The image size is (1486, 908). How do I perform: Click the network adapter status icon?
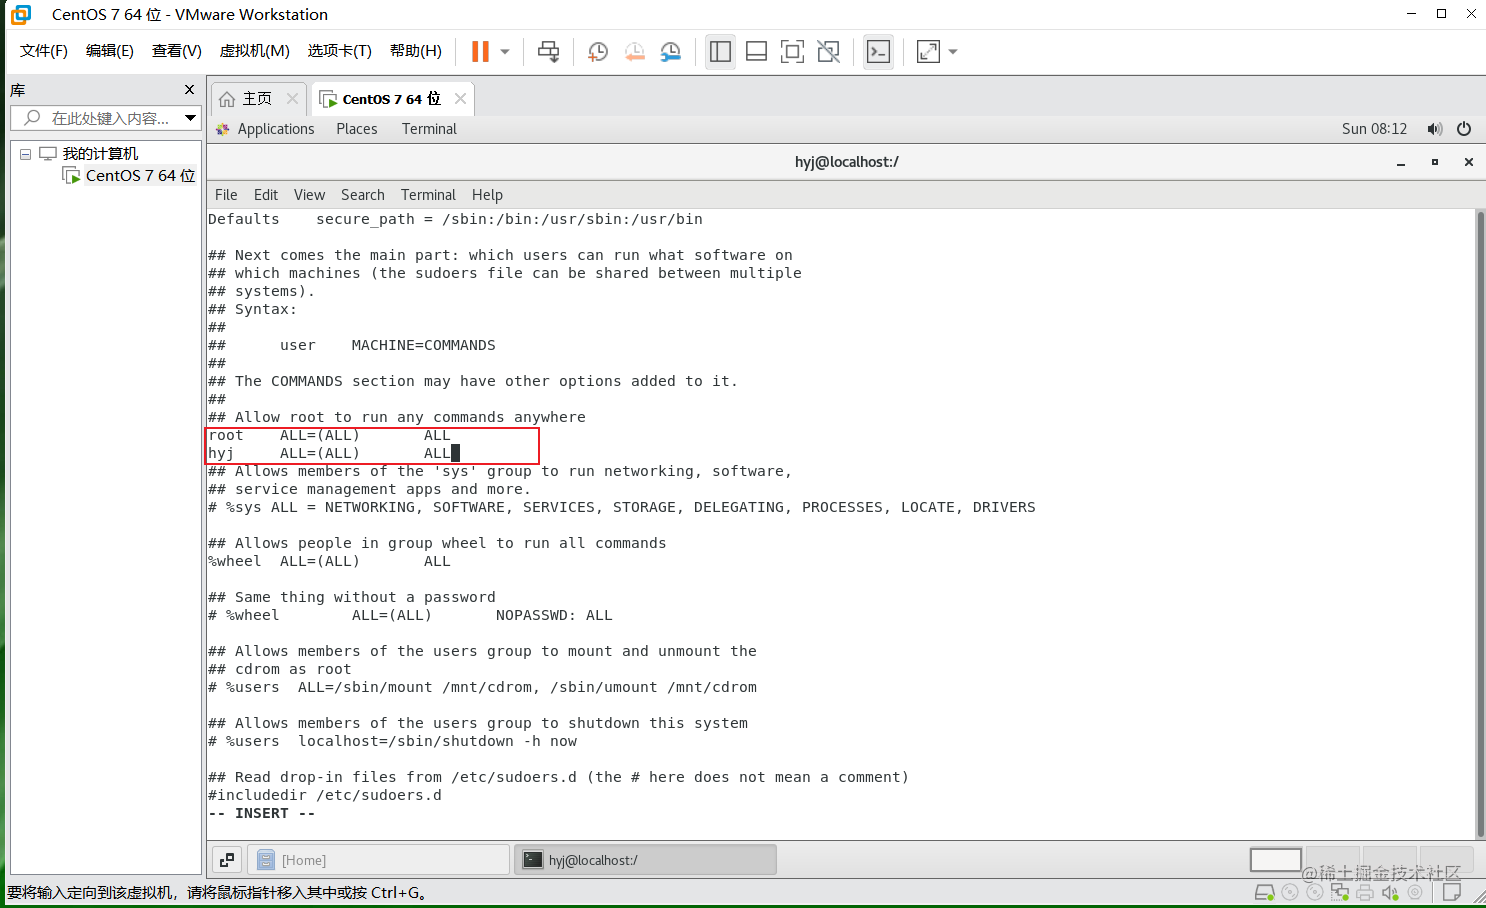pyautogui.click(x=1340, y=892)
